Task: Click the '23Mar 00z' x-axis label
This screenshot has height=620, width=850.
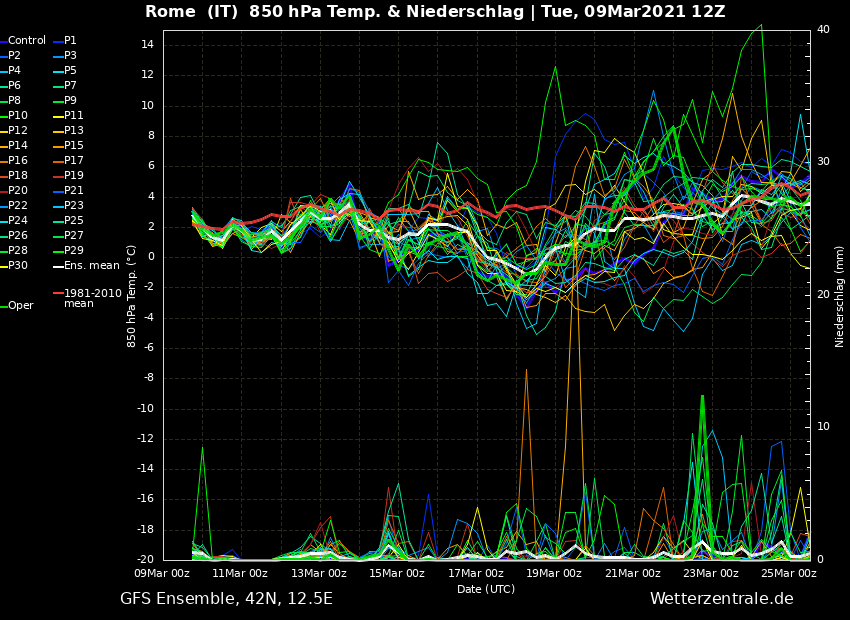Action: (711, 573)
